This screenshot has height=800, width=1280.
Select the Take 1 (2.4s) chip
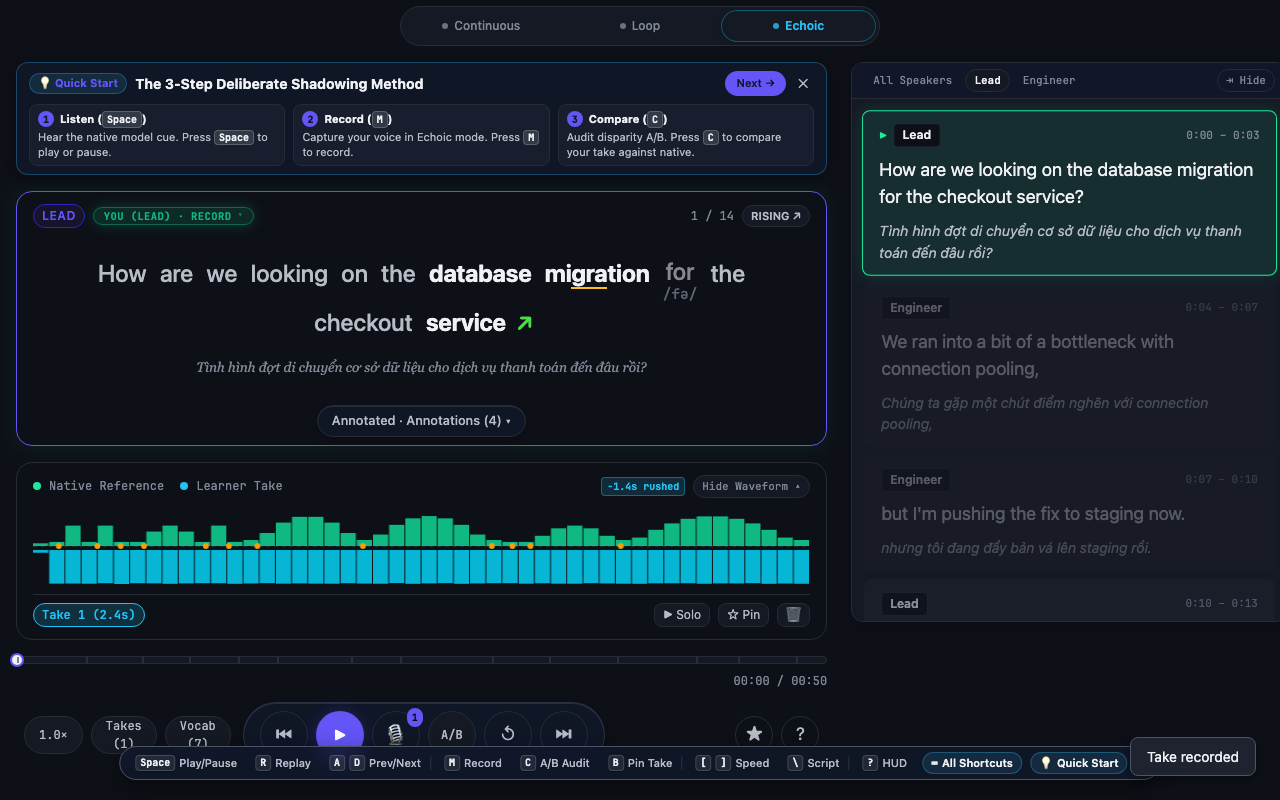tap(89, 615)
